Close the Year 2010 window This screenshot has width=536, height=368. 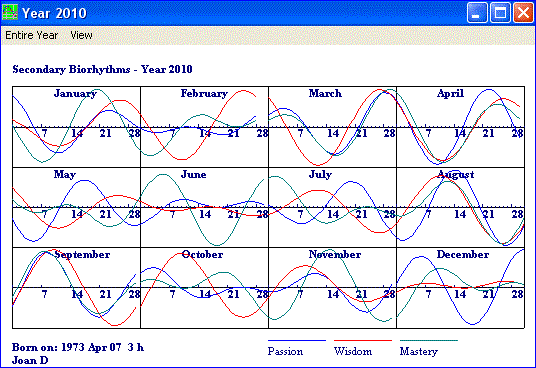[523, 13]
